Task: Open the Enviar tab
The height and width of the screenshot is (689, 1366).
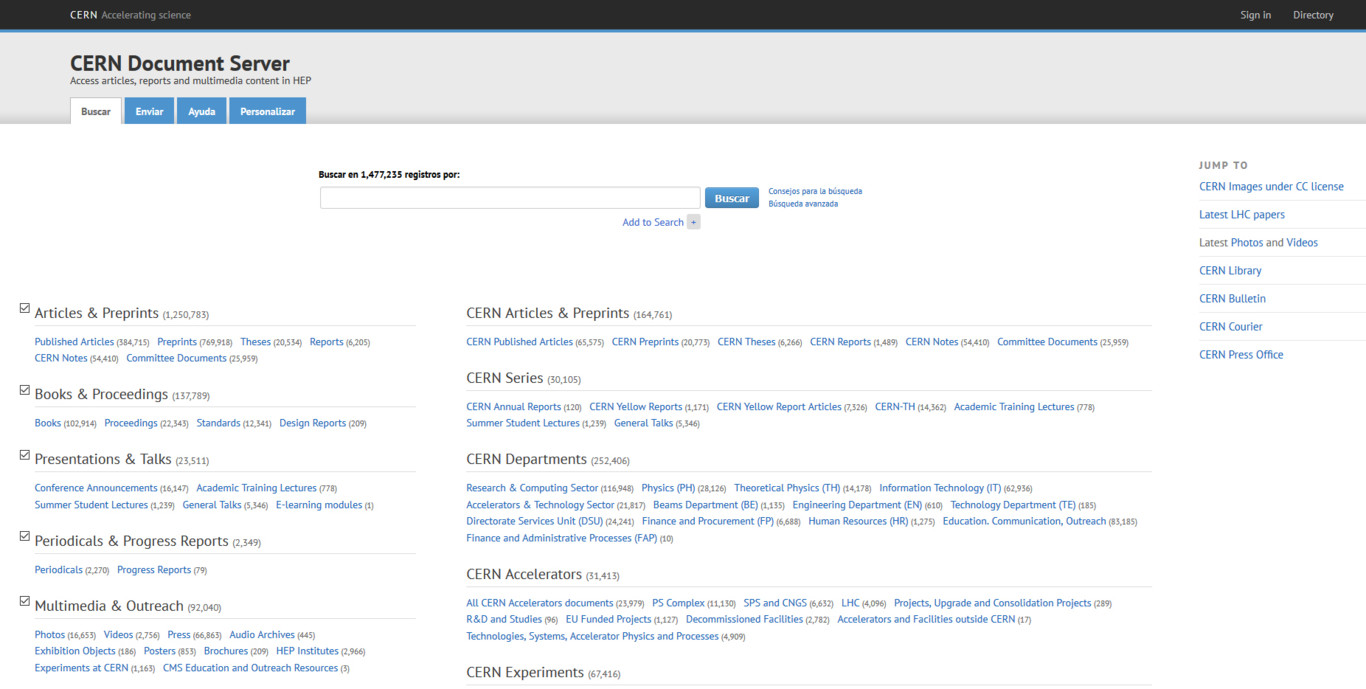Action: (x=149, y=111)
